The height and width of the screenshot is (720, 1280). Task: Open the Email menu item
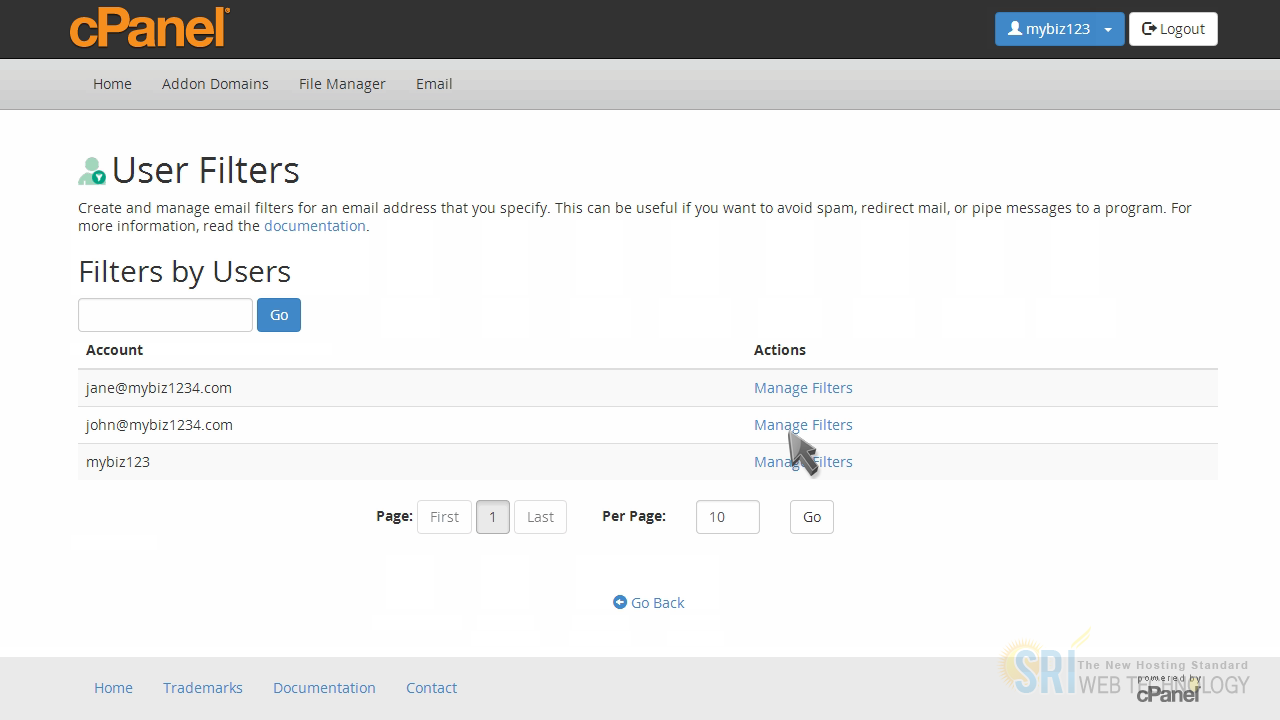434,84
